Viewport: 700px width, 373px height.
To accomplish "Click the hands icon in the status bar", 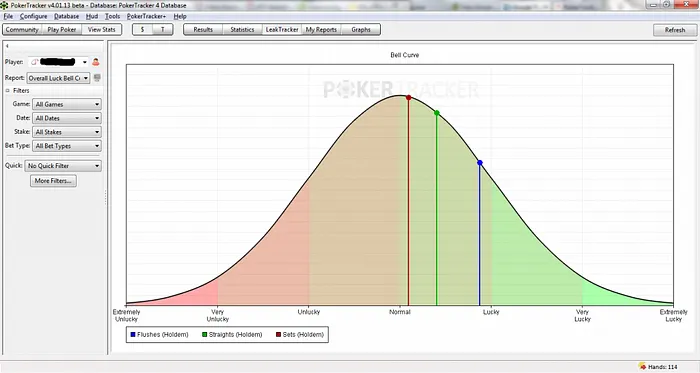I will click(642, 367).
